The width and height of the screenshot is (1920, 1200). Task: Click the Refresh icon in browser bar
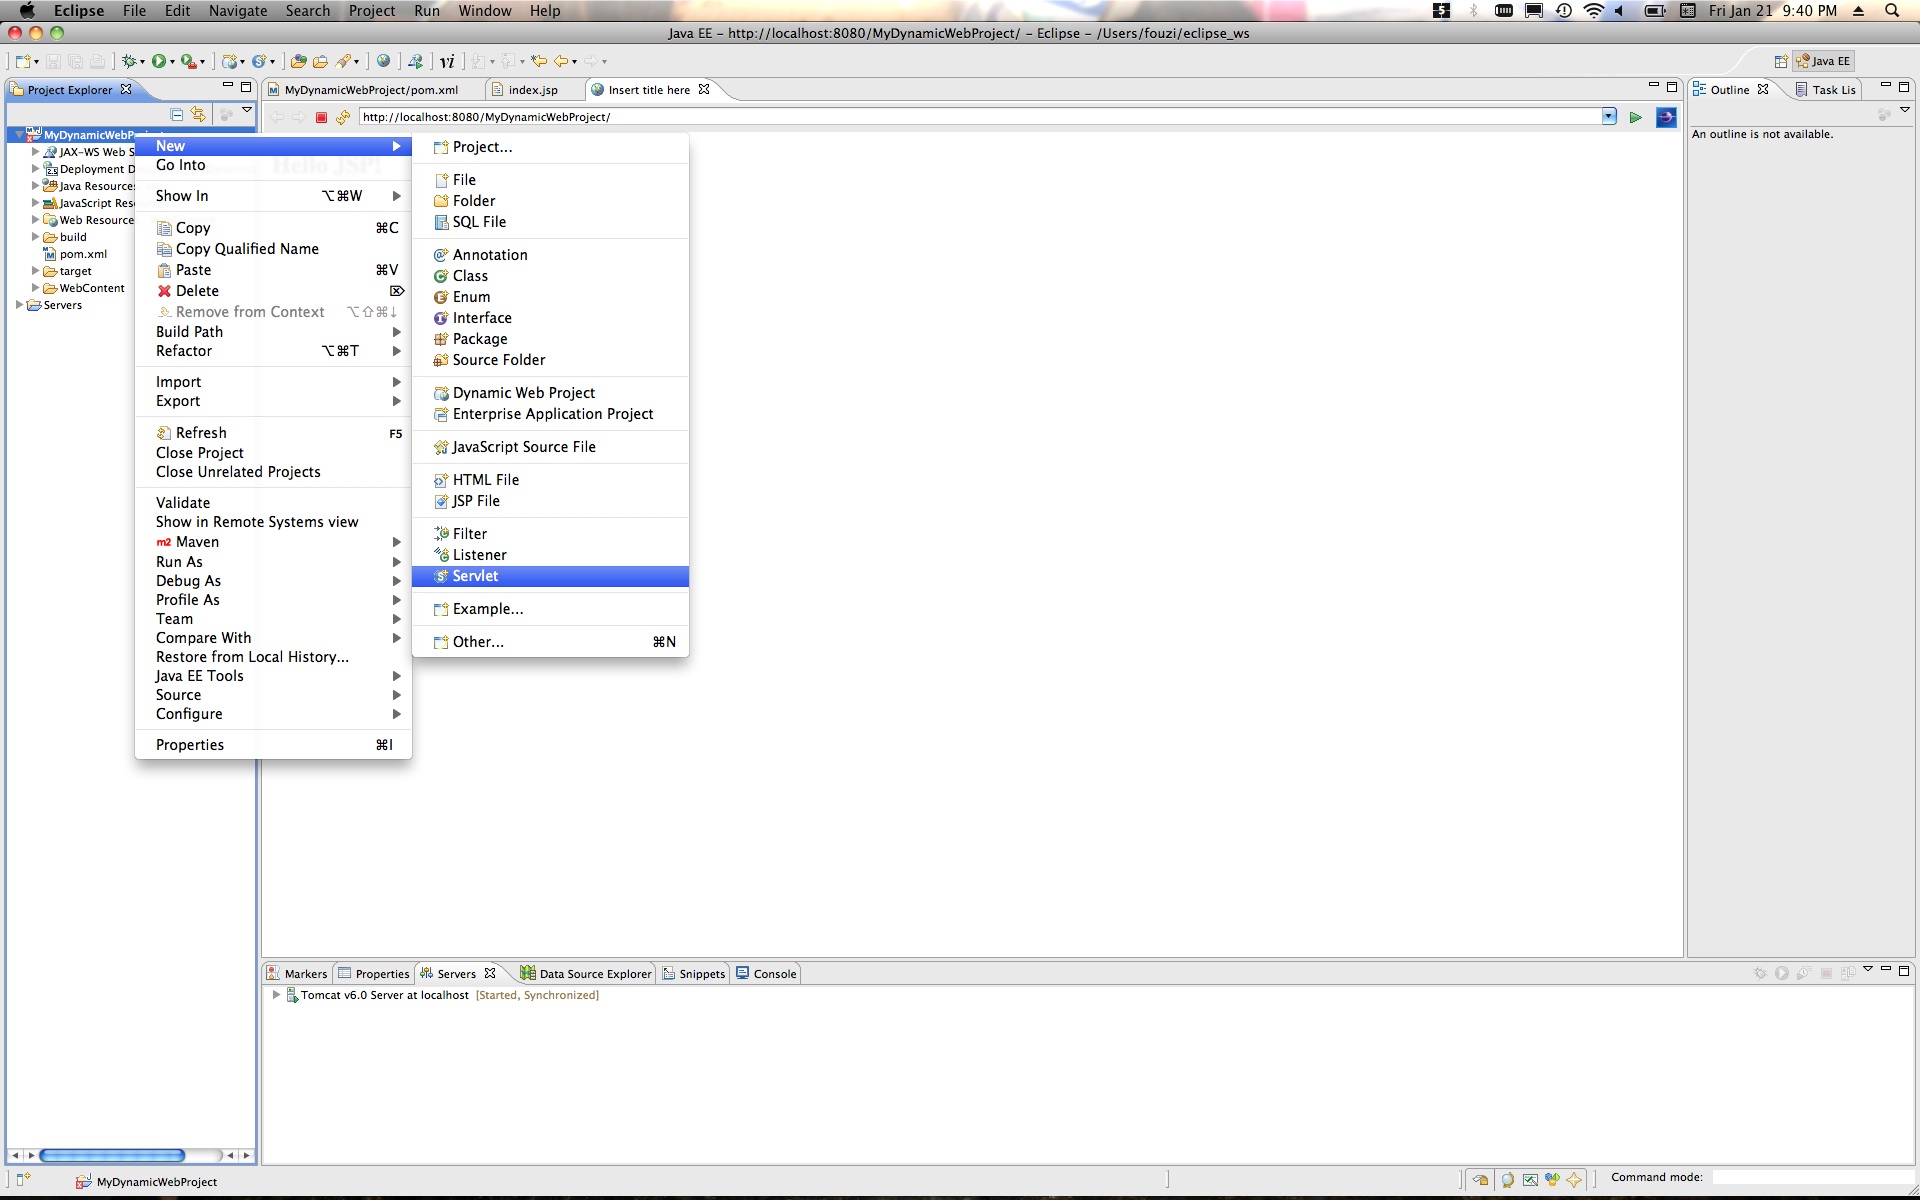343,117
